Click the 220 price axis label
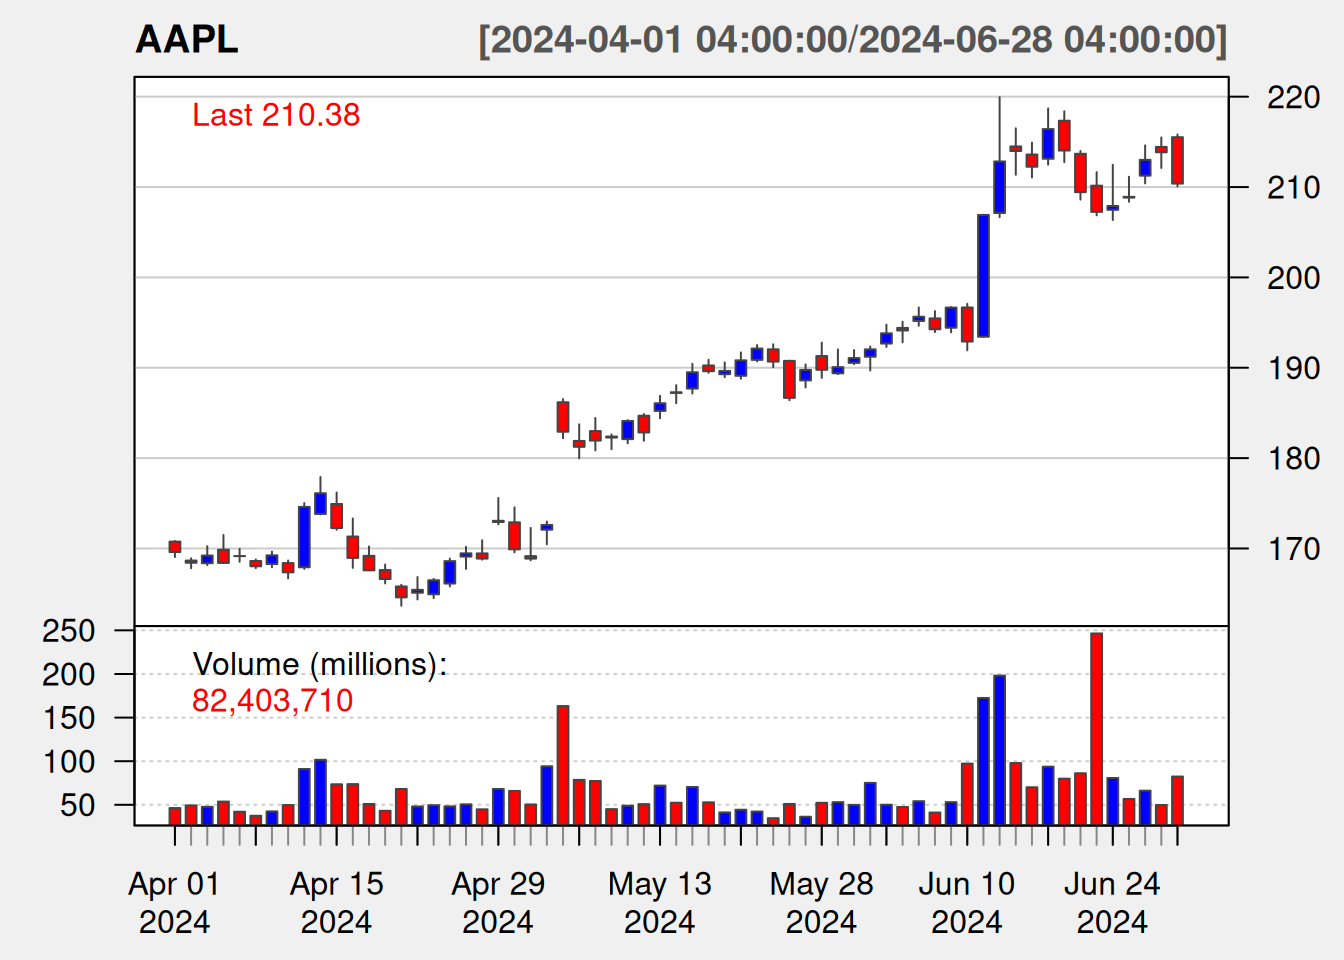This screenshot has height=960, width=1344. (x=1292, y=97)
